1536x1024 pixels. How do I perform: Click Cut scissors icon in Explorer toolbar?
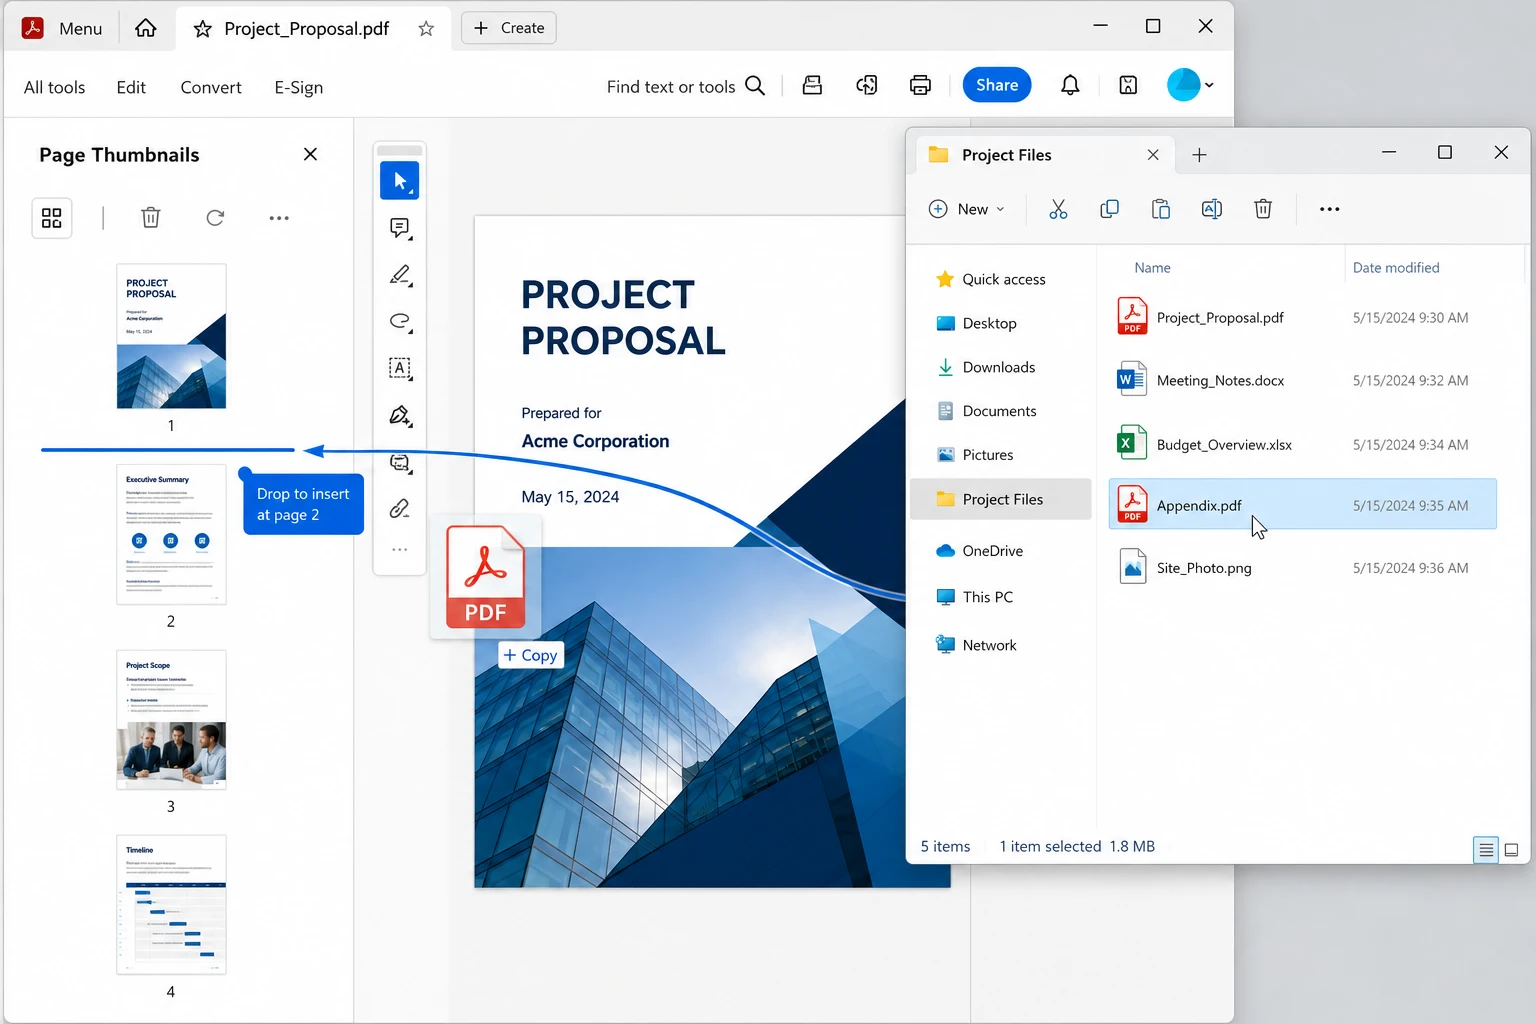1058,209
